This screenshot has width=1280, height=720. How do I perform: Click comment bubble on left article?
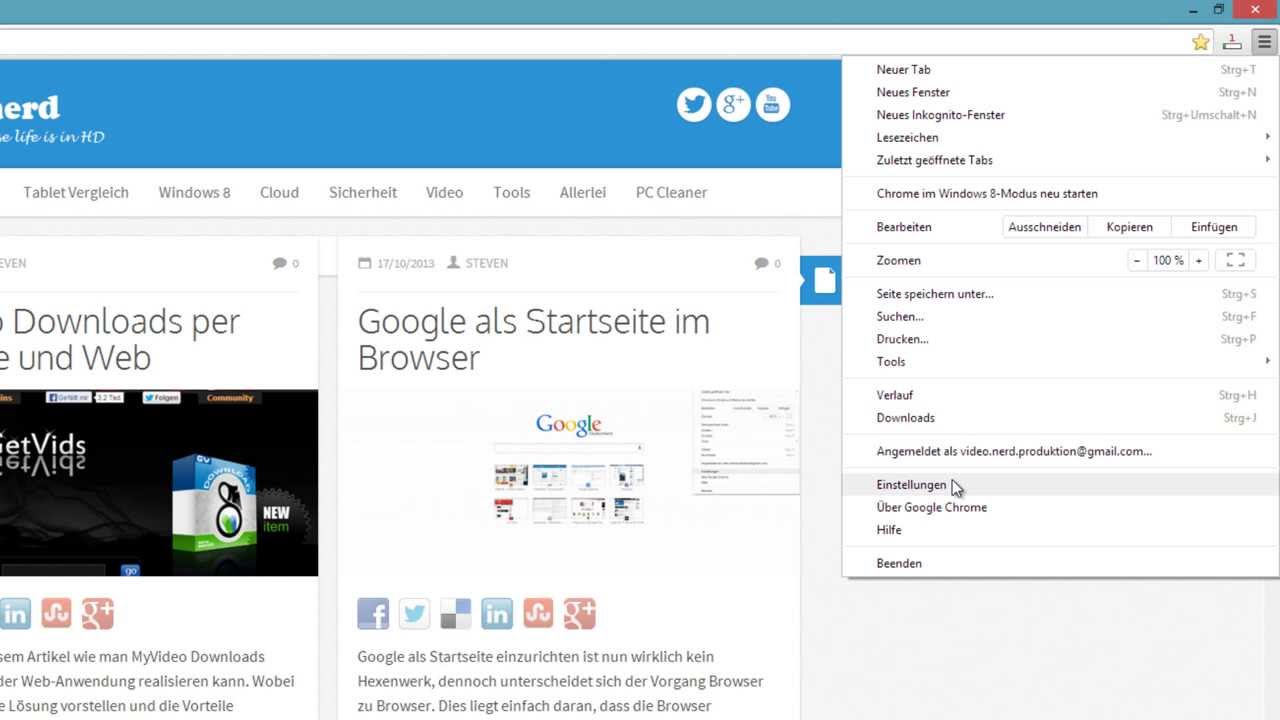(279, 263)
